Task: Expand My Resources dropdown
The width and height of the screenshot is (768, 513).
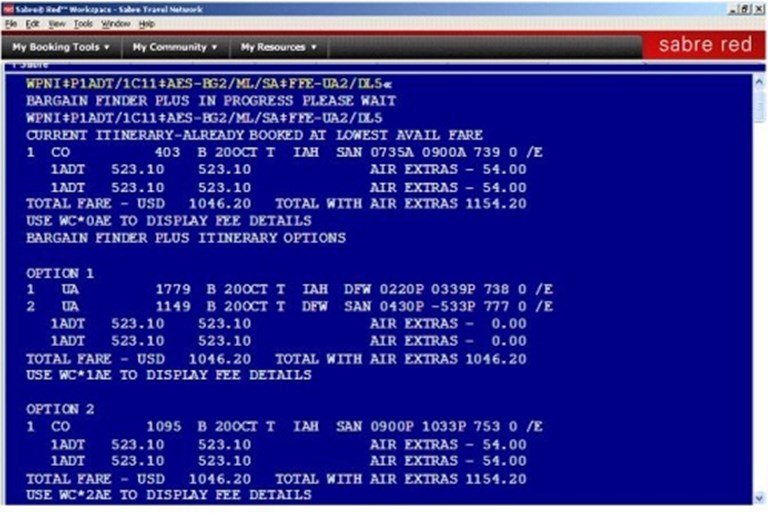Action: 278,47
